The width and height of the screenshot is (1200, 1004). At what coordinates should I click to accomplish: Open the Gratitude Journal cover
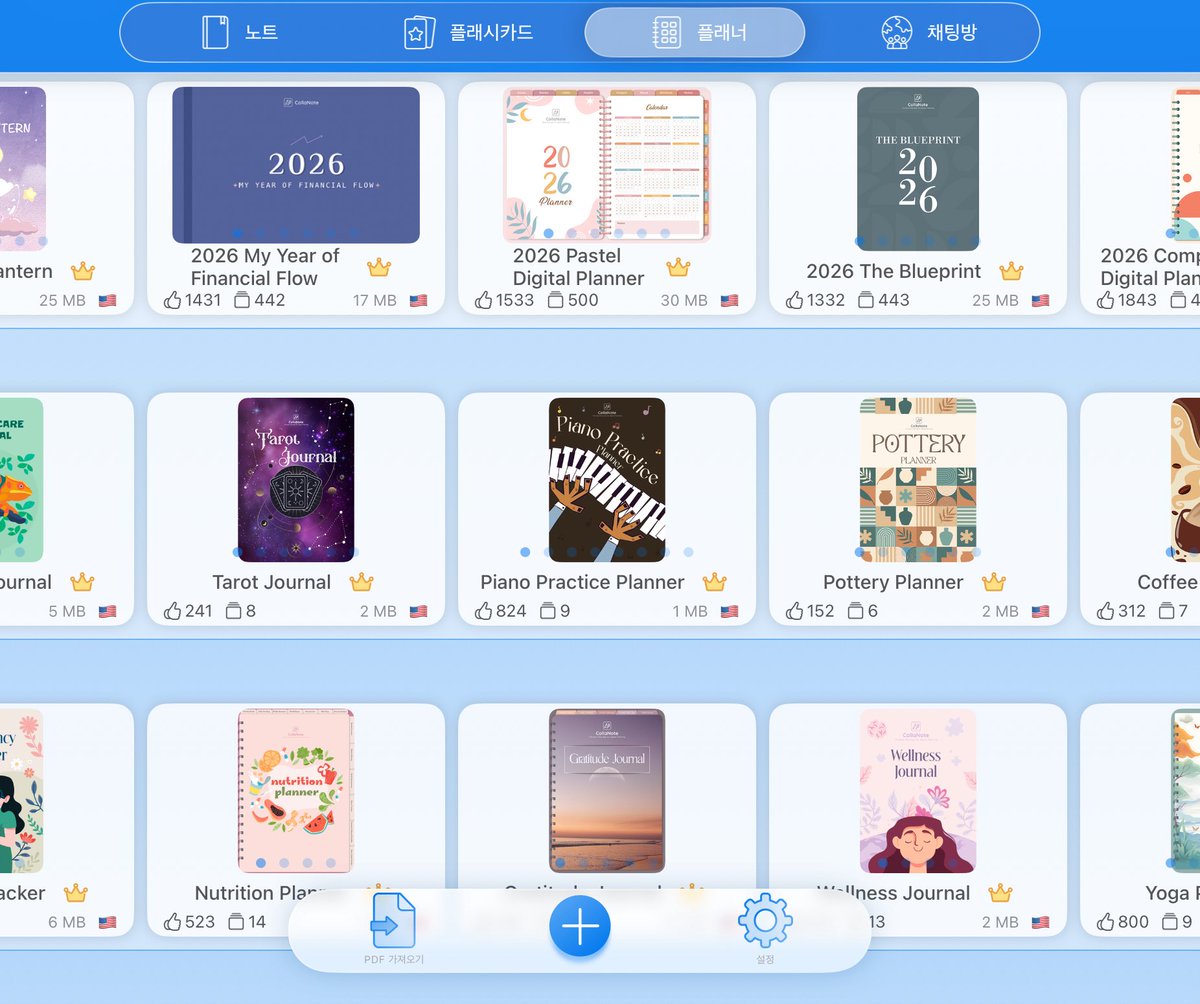pos(607,790)
